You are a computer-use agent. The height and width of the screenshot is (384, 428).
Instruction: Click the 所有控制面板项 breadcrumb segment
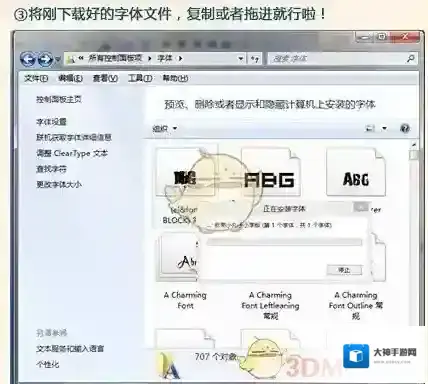[115, 58]
